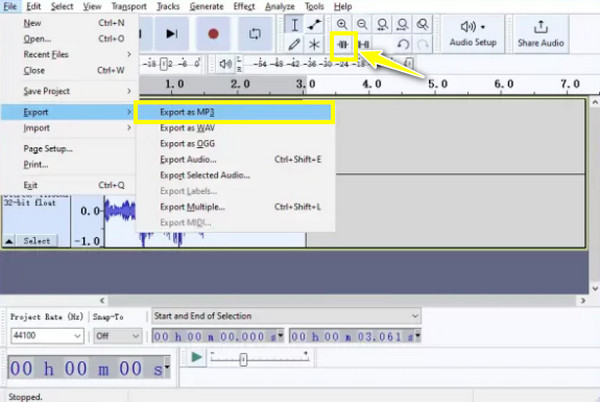
Task: Expand the Recent Files submenu
Action: click(69, 54)
